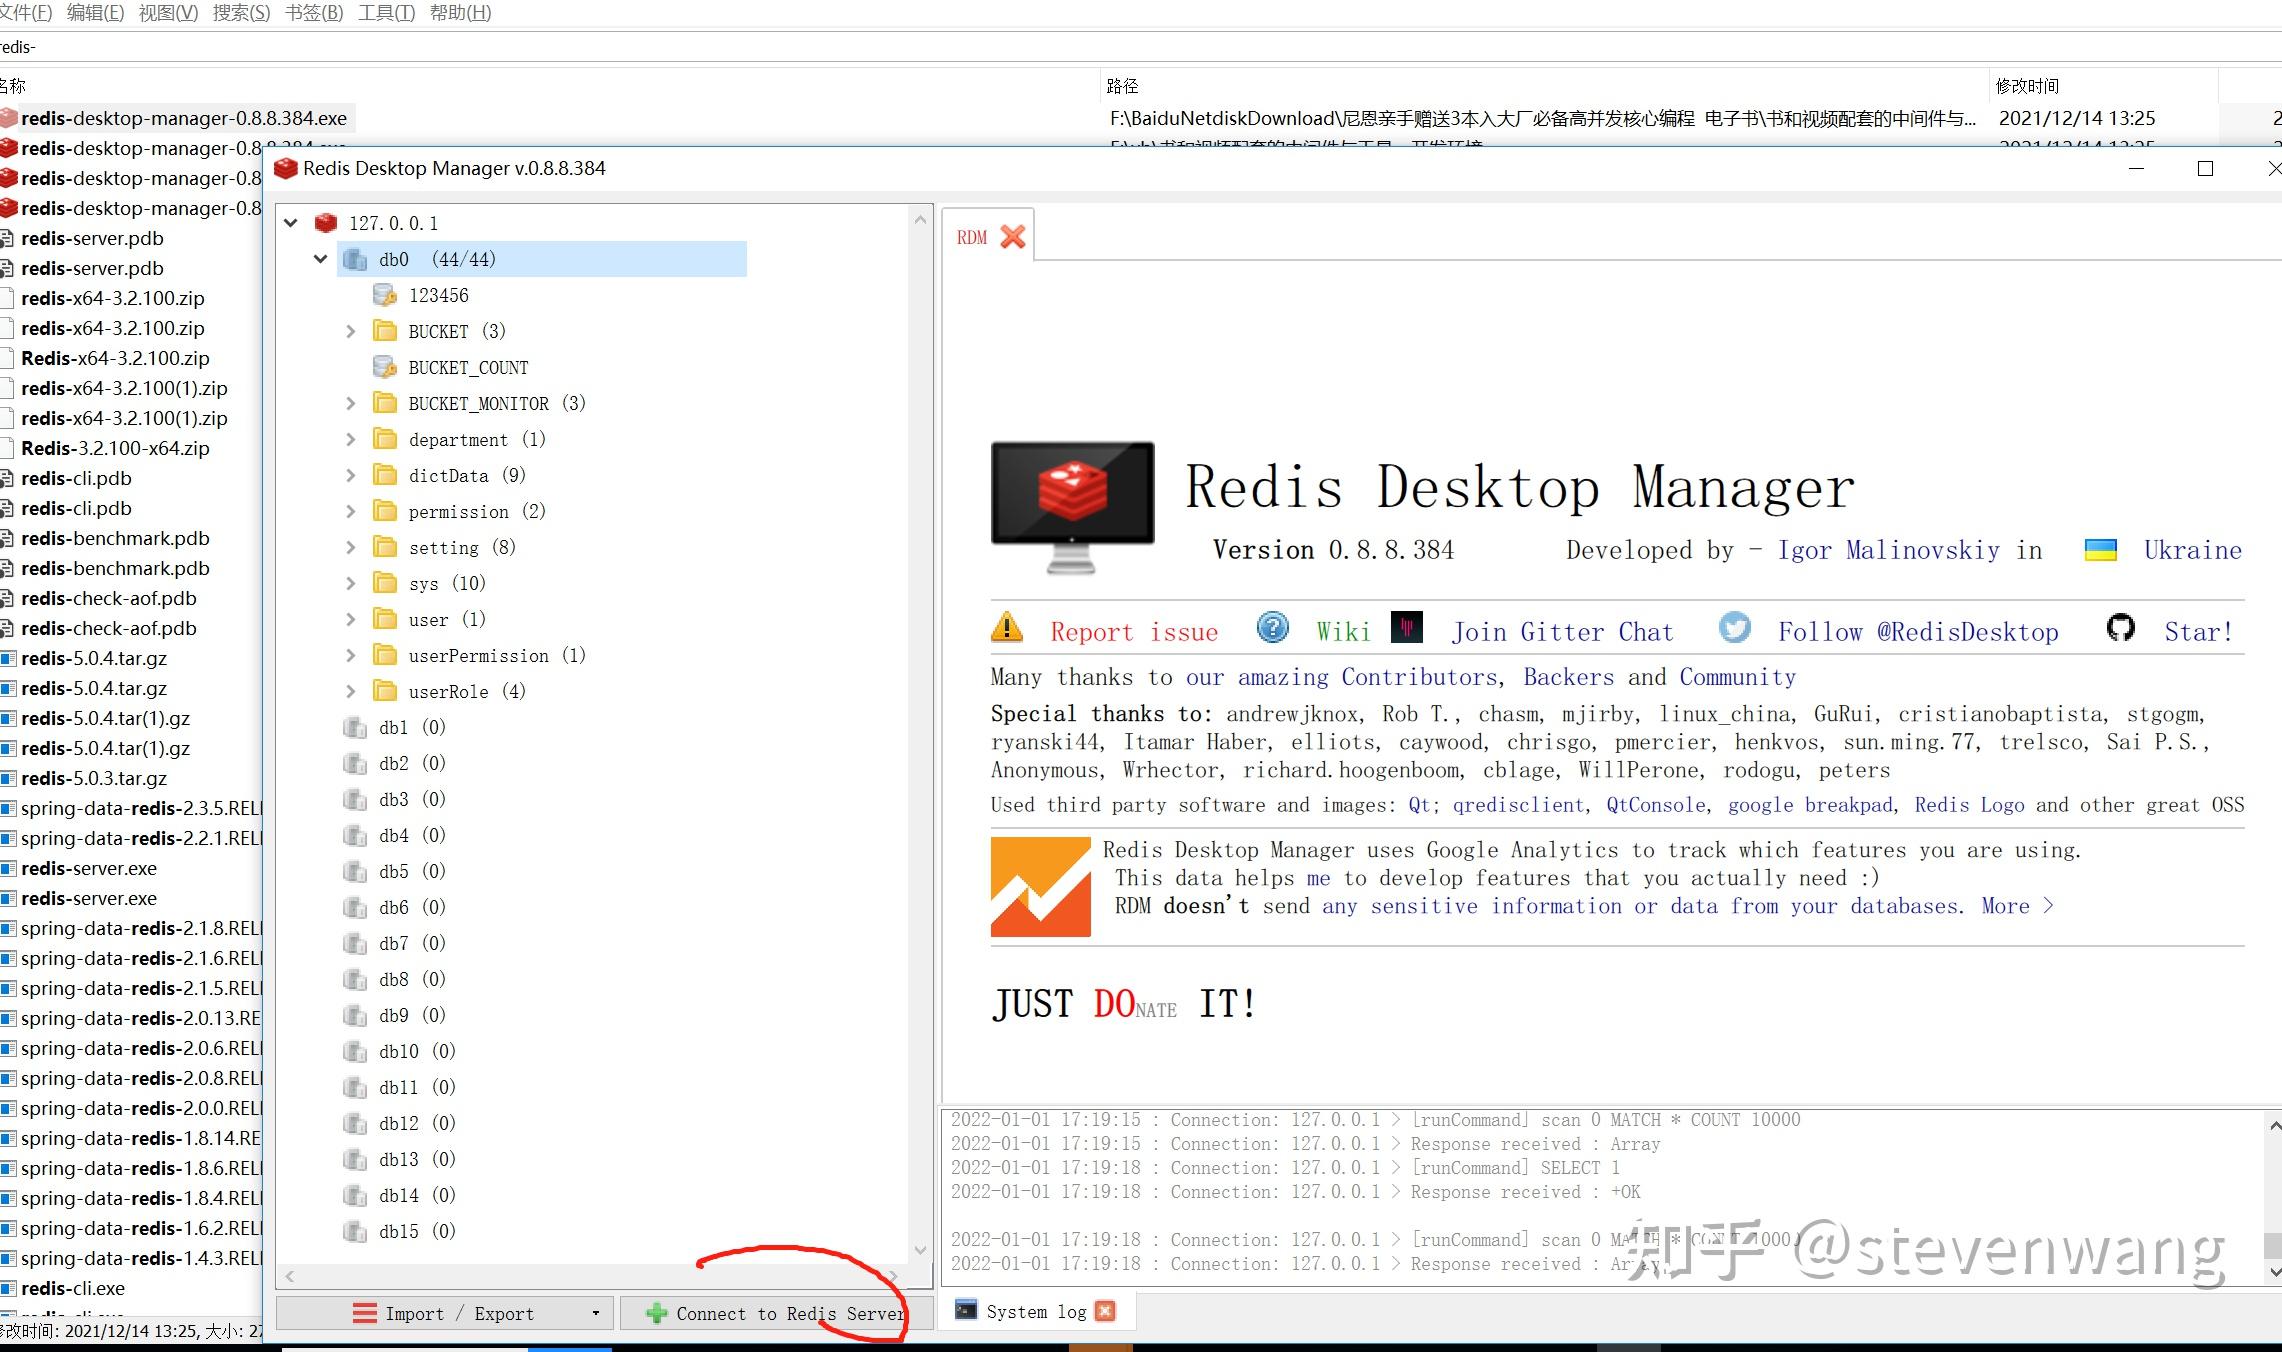Expand the permission (2) folder
Viewport: 2282px width, 1352px height.
pyautogui.click(x=350, y=511)
